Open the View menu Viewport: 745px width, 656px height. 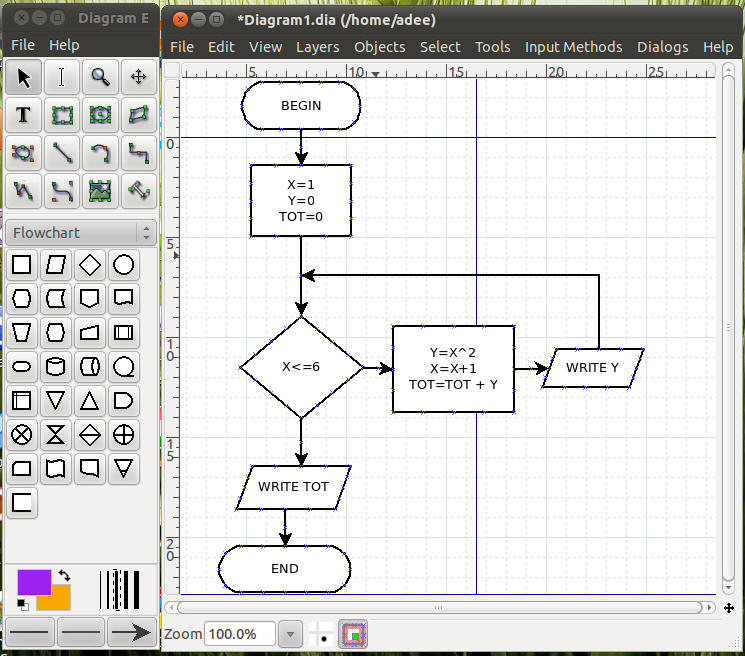click(x=266, y=47)
